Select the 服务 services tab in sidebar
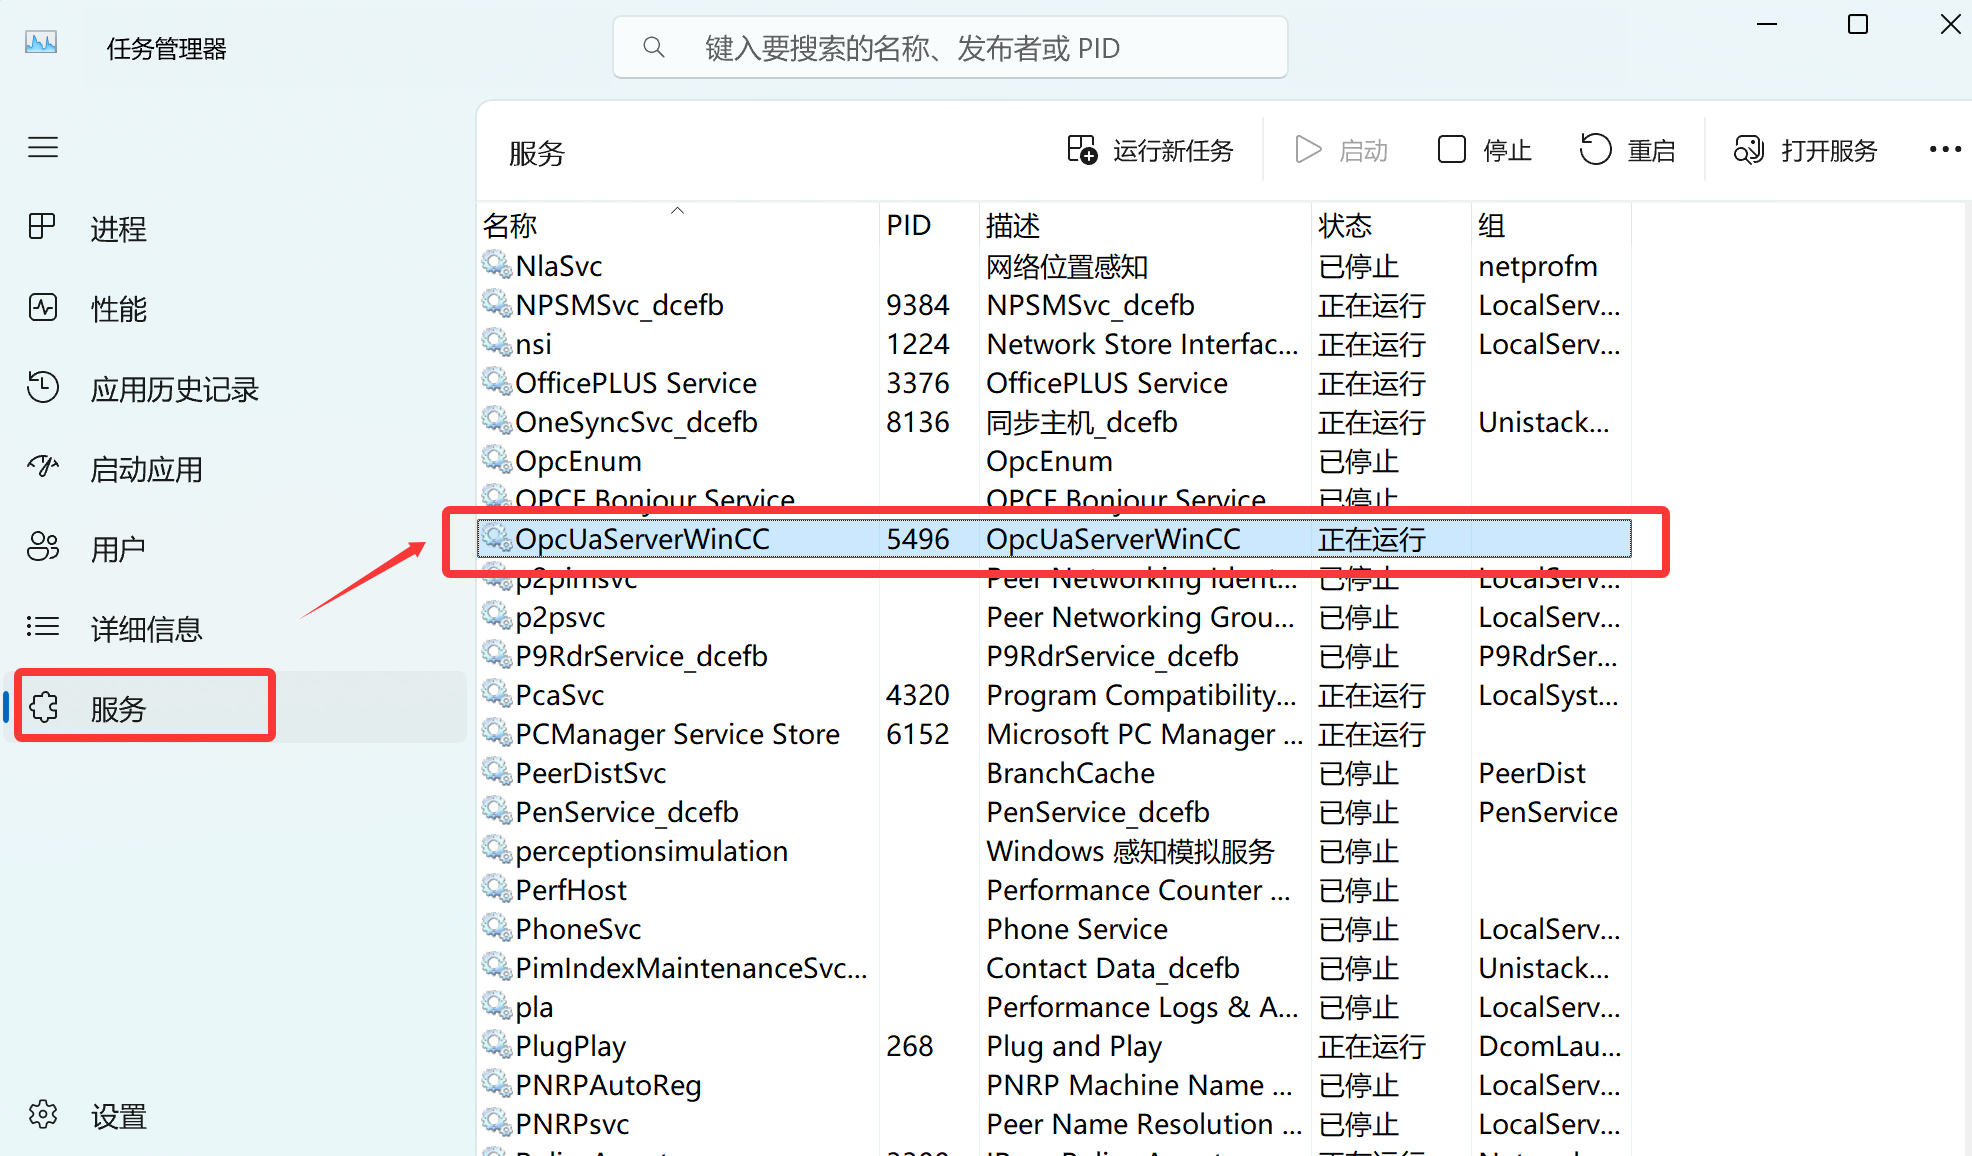This screenshot has height=1156, width=1972. tap(118, 708)
